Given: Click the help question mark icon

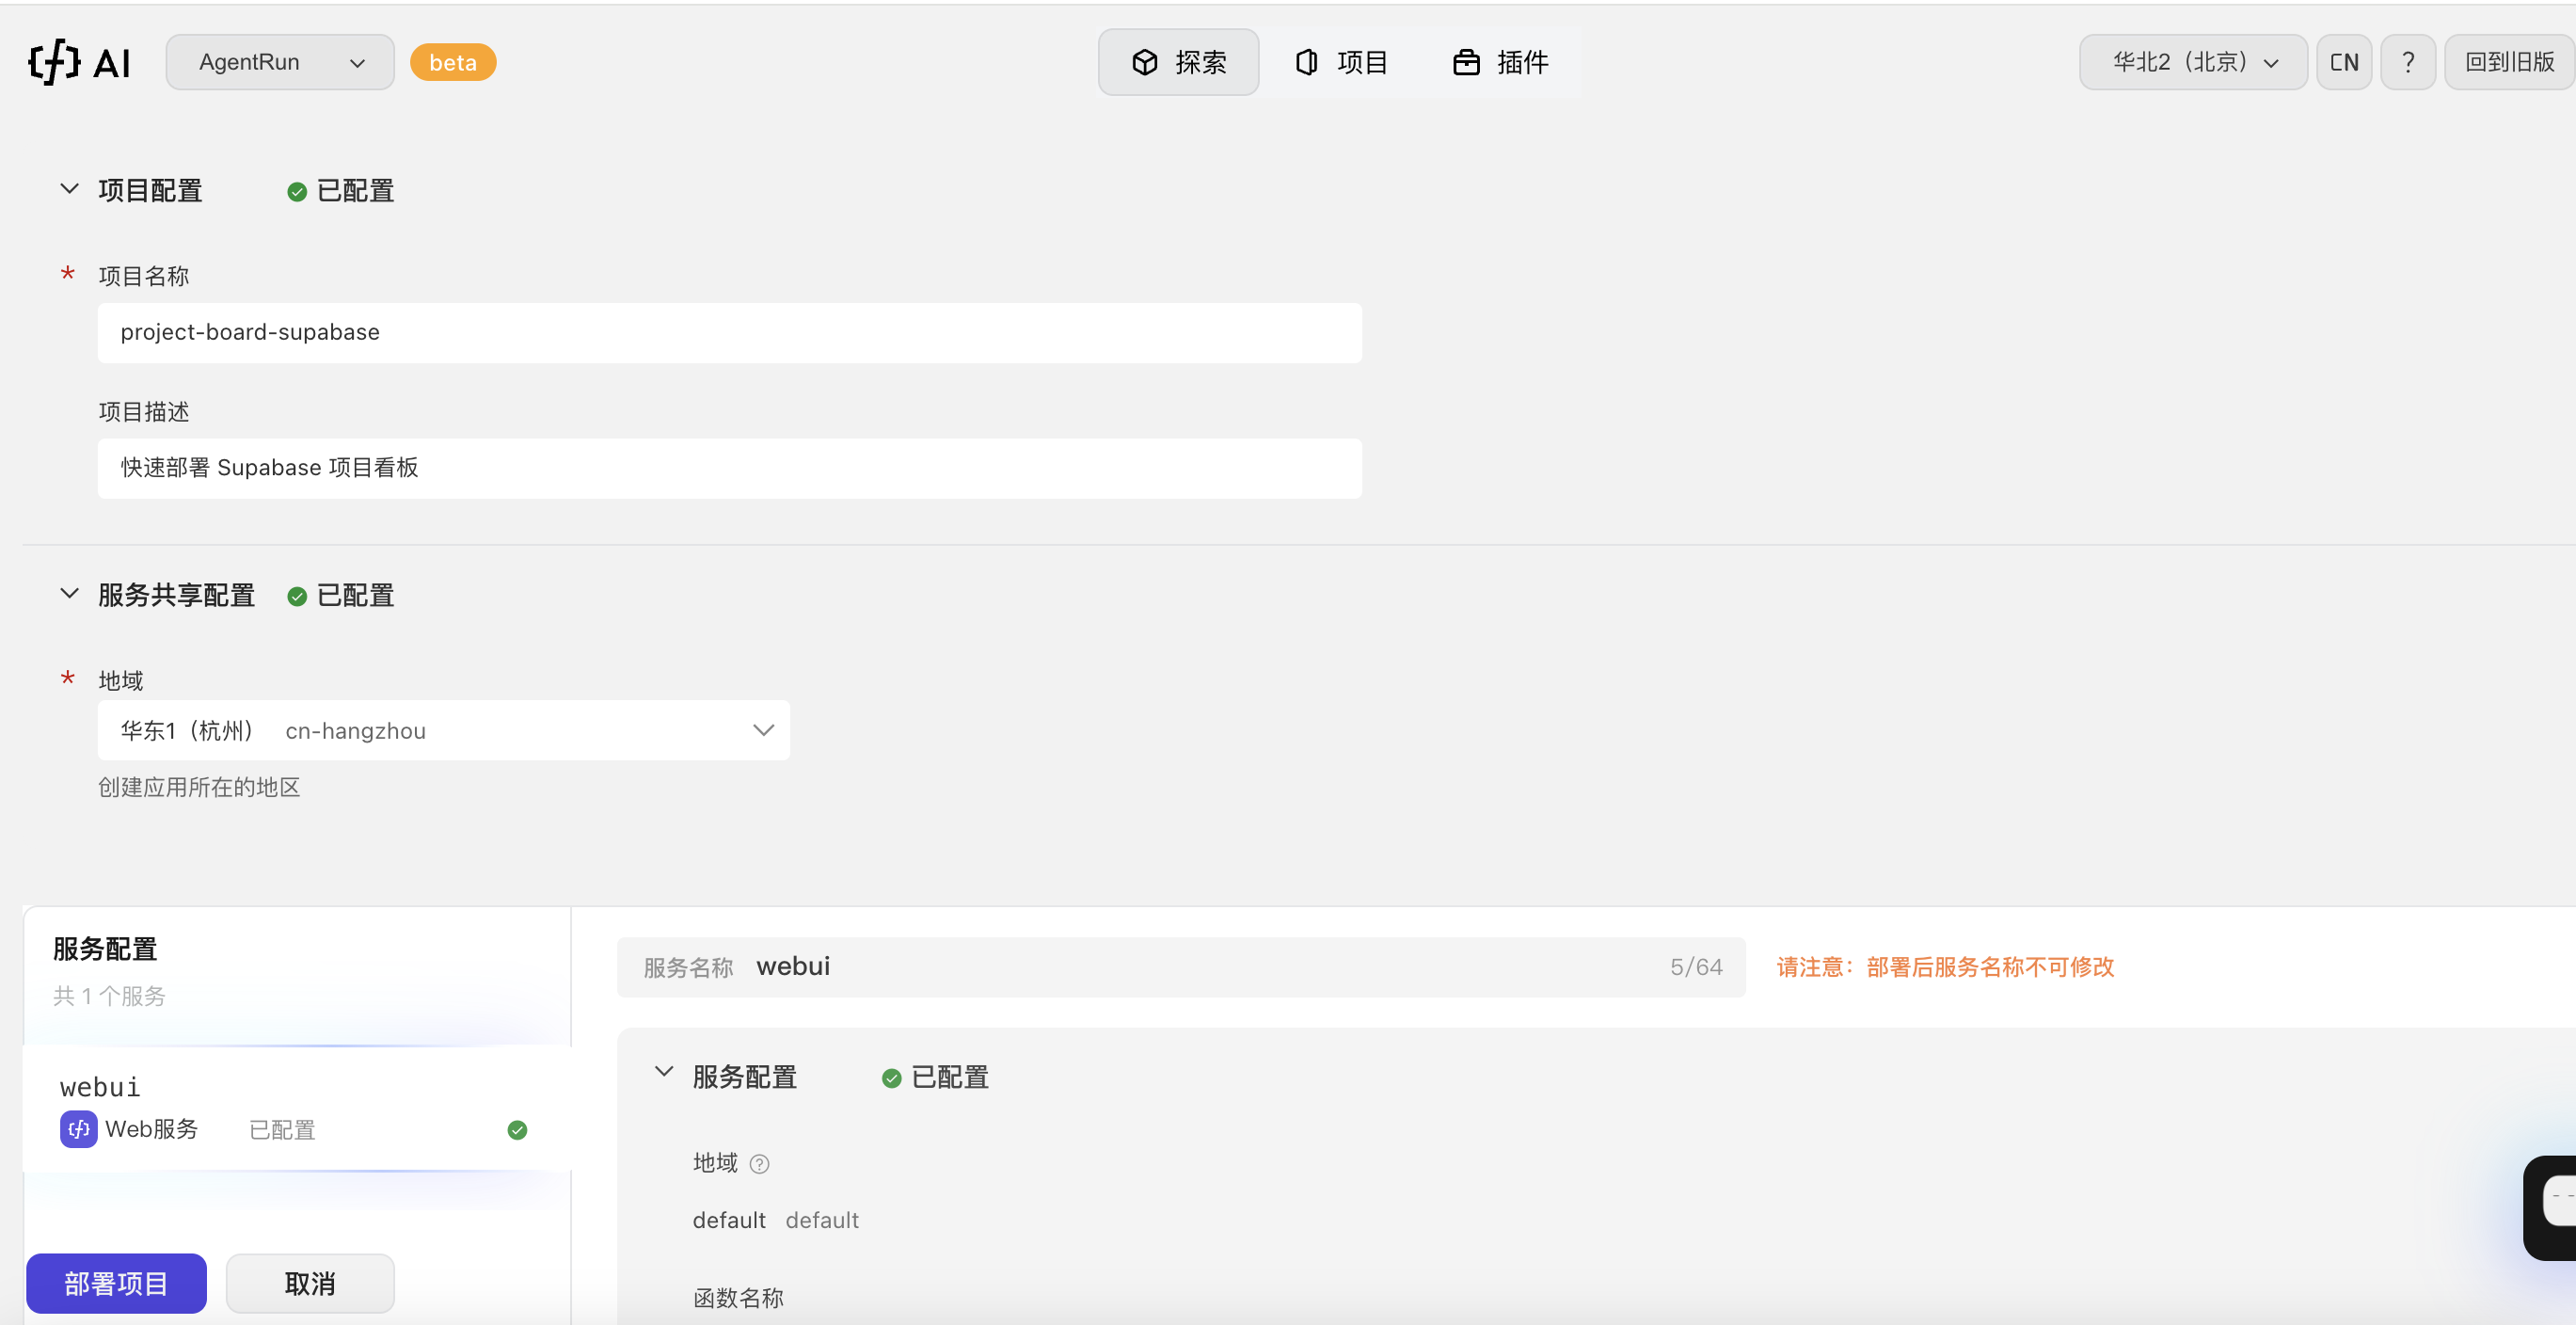Looking at the screenshot, I should pos(2407,62).
